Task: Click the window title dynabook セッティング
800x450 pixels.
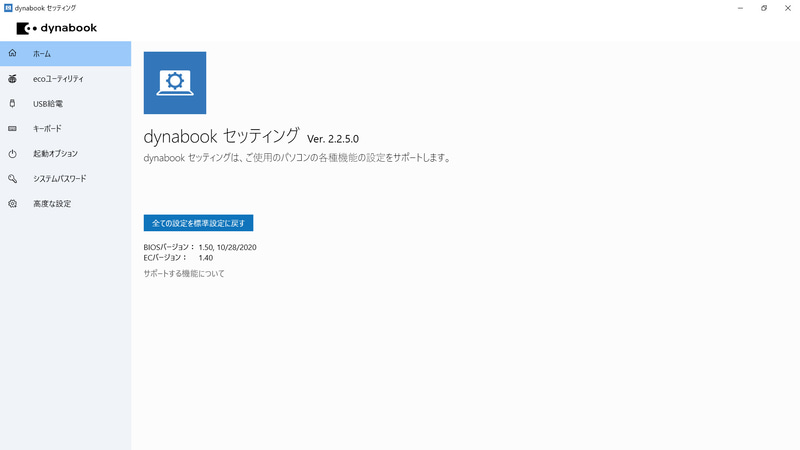Action: [x=45, y=8]
